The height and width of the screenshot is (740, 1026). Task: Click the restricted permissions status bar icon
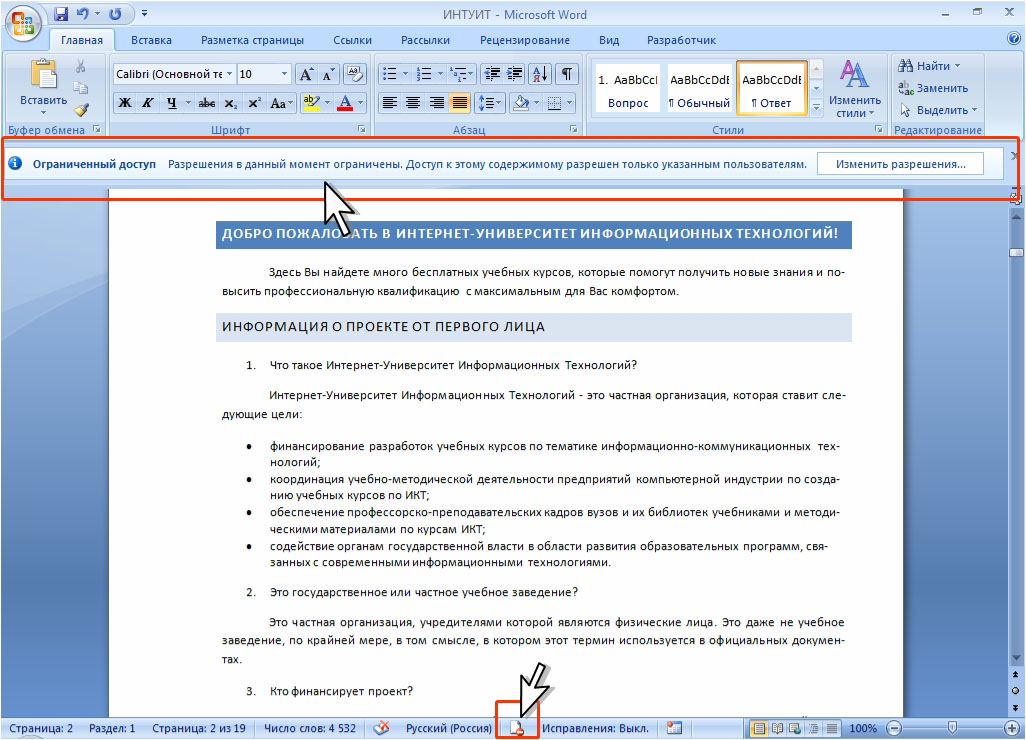coord(516,728)
